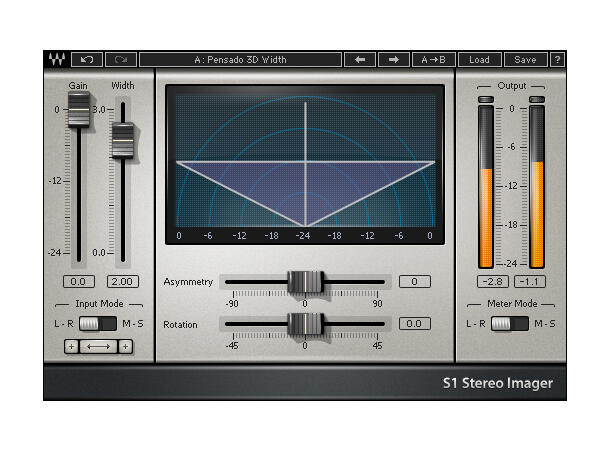Image resolution: width=610 pixels, height=450 pixels.
Task: Open preset name A: Pensado 3D Width
Action: coord(240,60)
